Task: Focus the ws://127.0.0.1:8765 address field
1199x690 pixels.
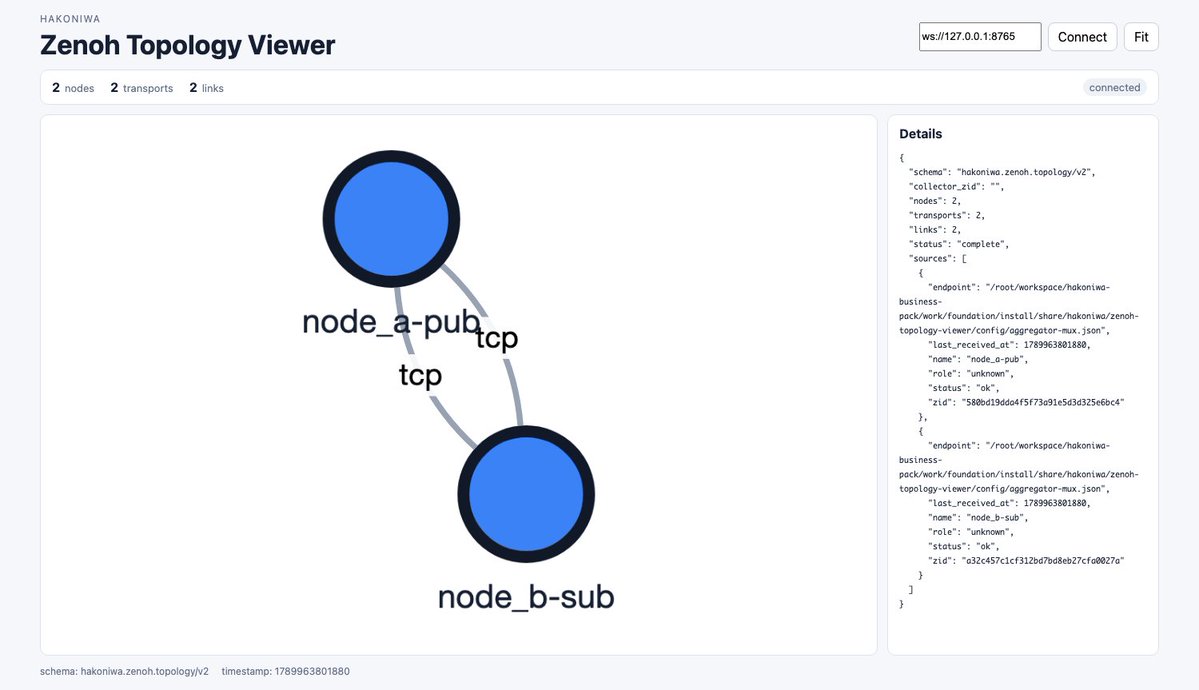Action: point(980,37)
